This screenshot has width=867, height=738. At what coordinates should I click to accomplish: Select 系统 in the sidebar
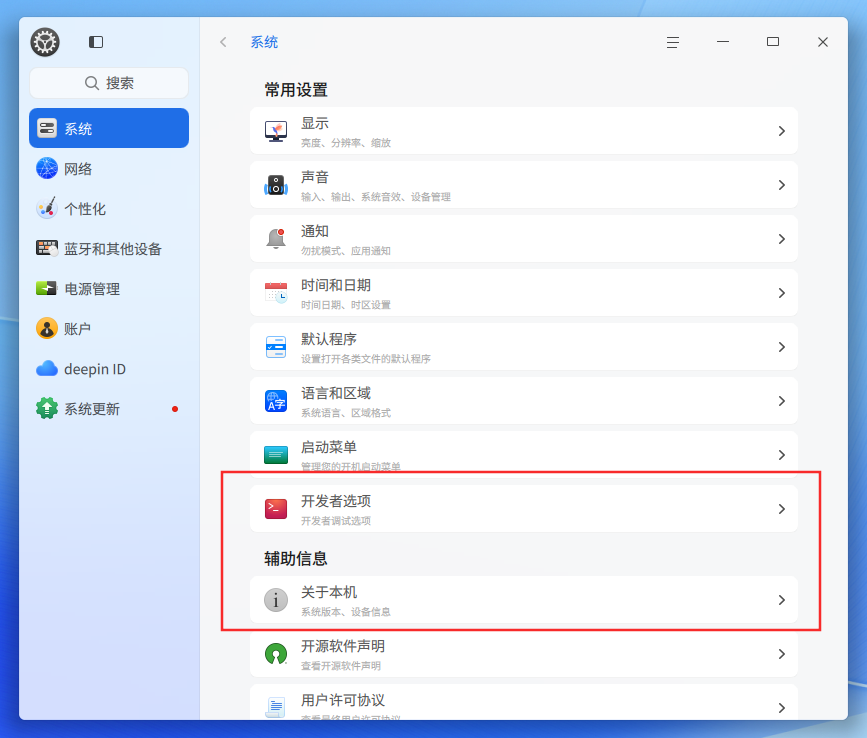[x=109, y=128]
